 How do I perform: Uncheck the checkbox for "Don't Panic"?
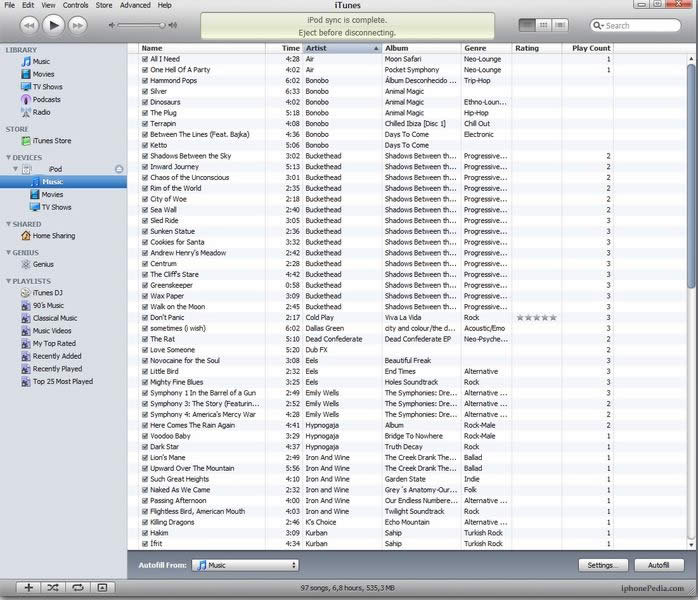coord(145,317)
